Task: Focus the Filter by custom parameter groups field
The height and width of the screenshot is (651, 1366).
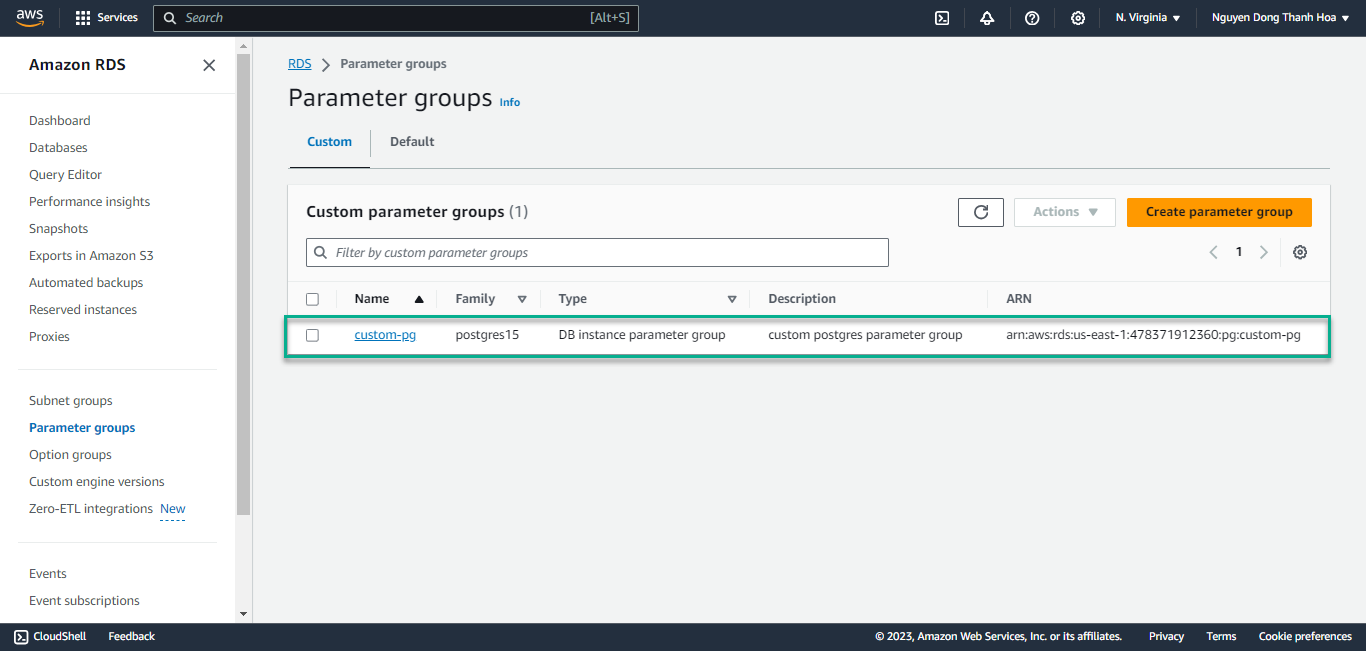Action: pyautogui.click(x=597, y=253)
